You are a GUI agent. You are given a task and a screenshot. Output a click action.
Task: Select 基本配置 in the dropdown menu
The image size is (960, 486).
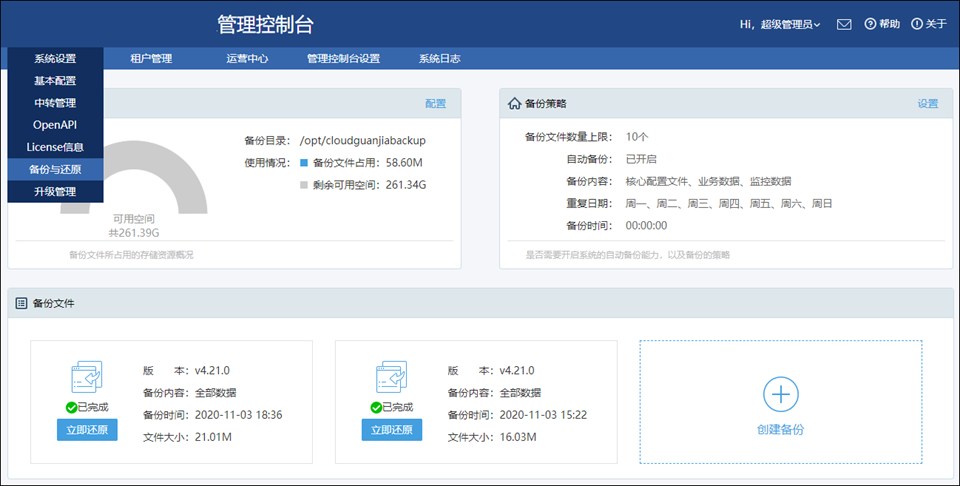55,81
